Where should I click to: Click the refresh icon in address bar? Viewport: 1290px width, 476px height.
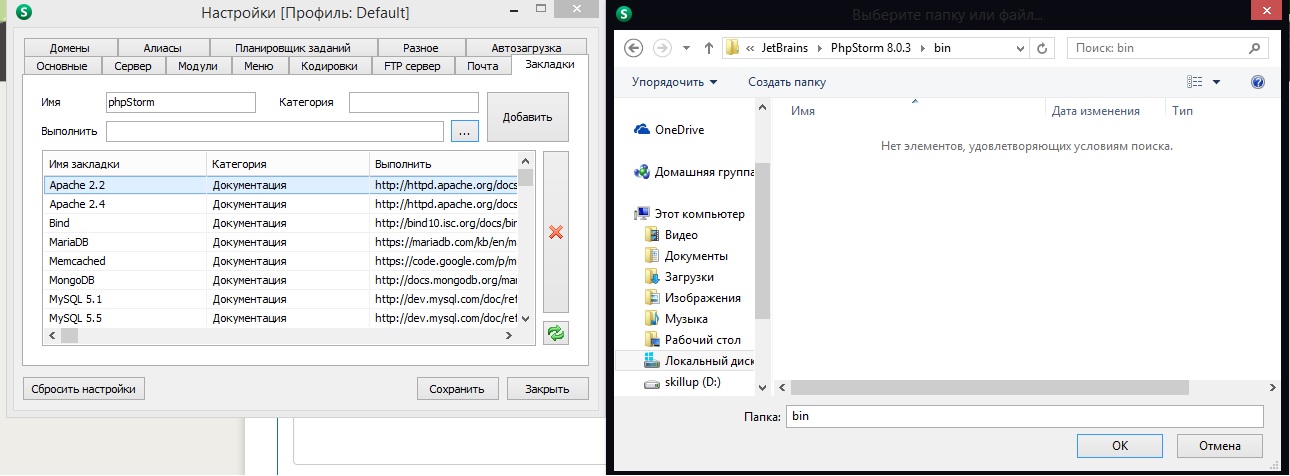coord(1042,48)
